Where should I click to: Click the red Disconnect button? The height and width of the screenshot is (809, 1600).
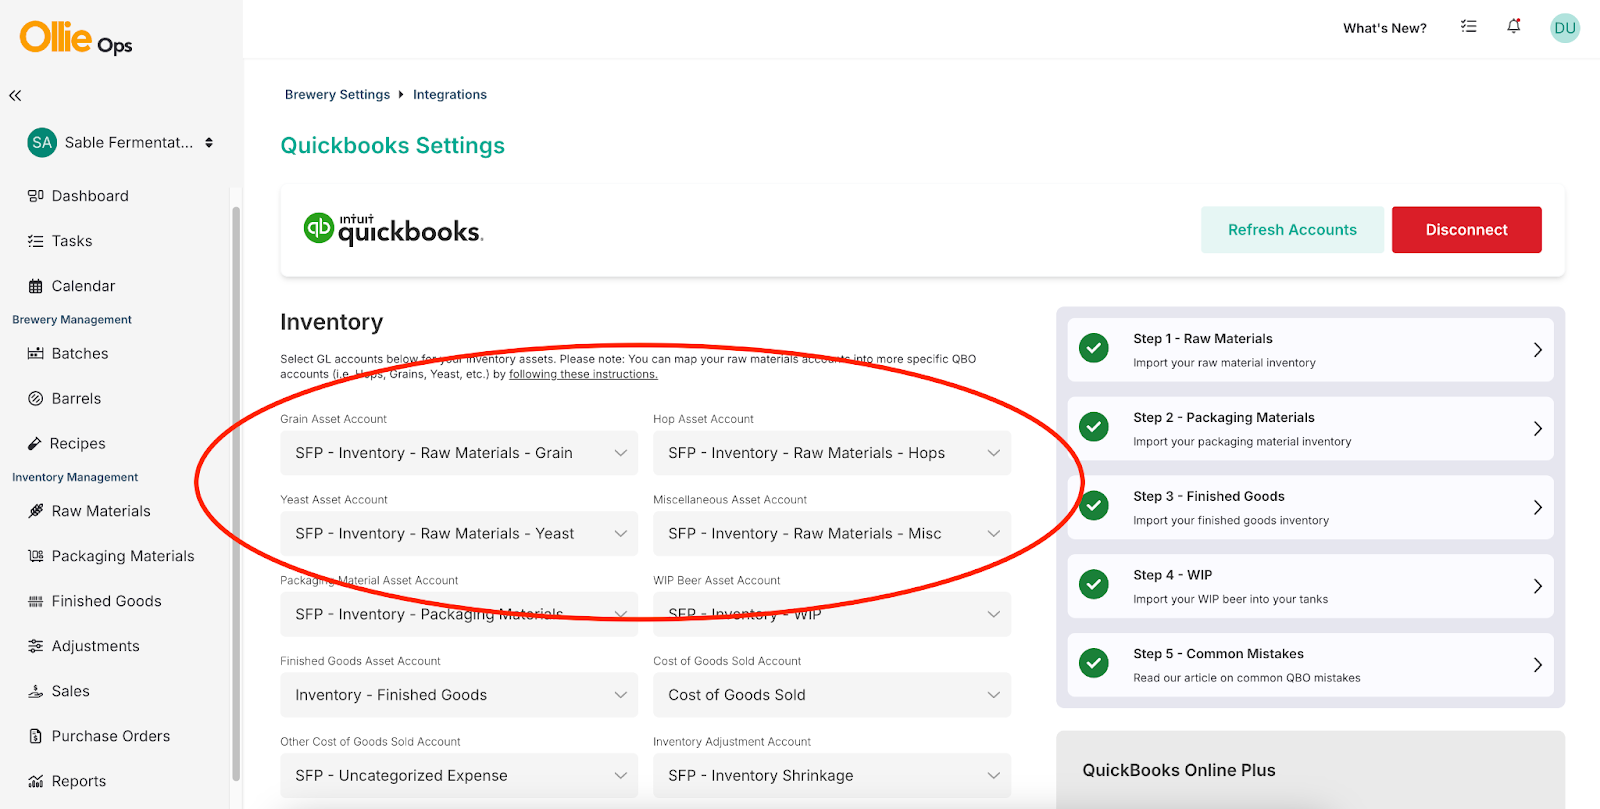tap(1466, 230)
